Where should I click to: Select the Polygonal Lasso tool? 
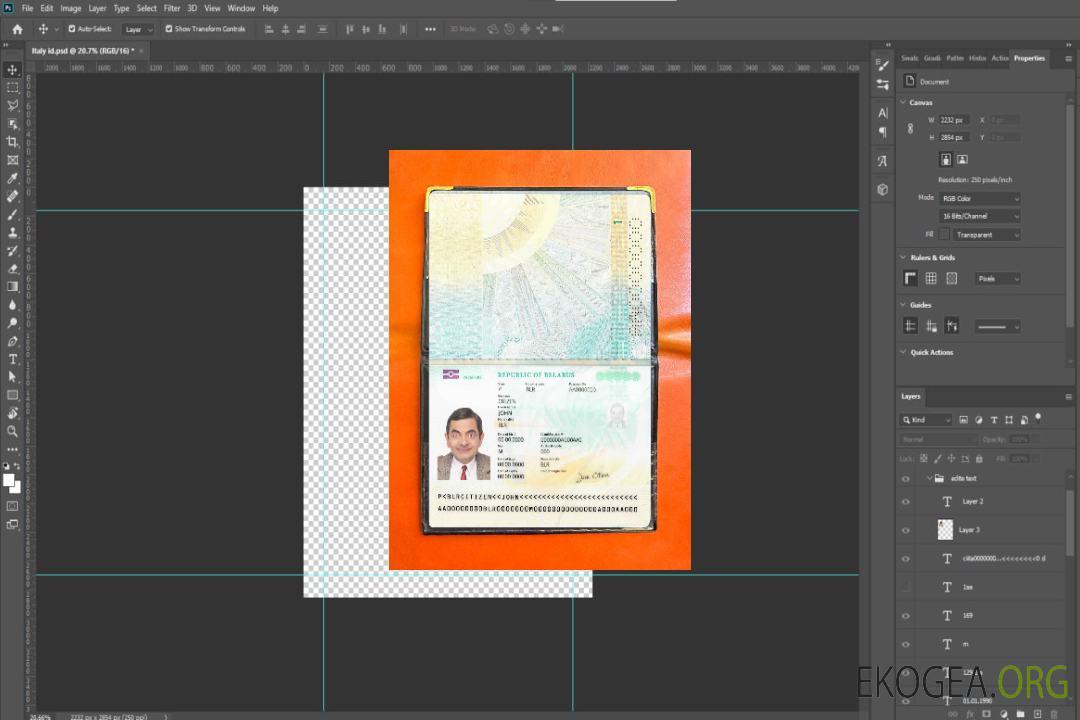pos(12,105)
